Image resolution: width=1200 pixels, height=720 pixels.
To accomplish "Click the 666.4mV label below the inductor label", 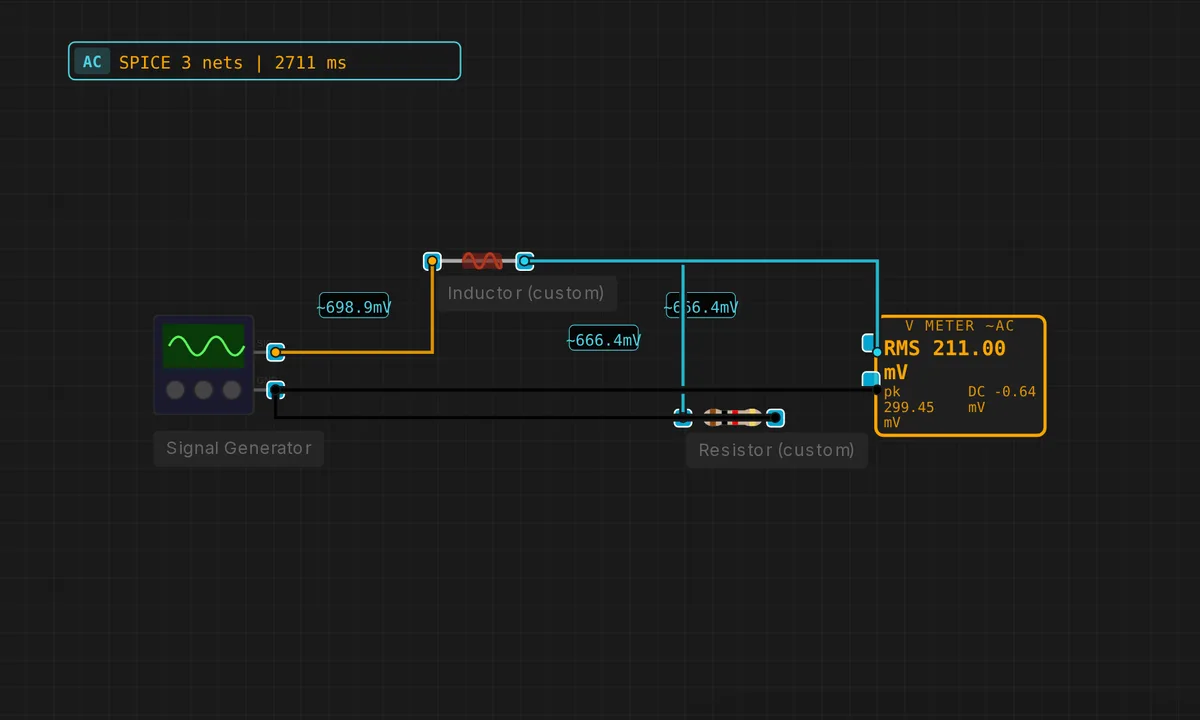I will click(x=604, y=340).
